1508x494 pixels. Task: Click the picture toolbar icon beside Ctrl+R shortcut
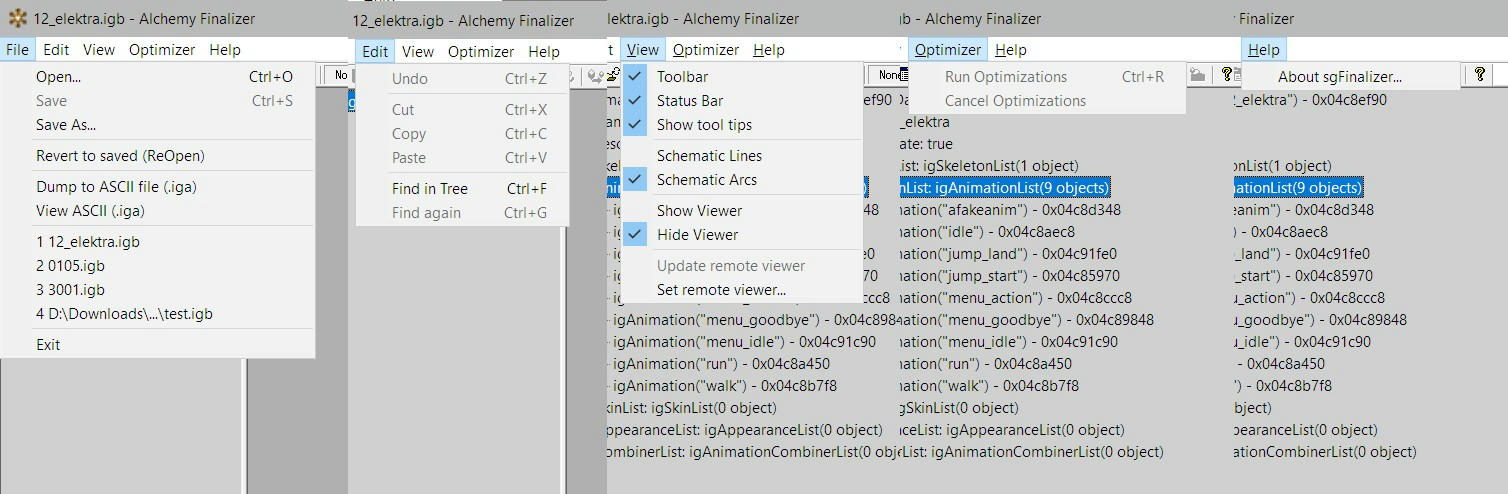click(1197, 75)
